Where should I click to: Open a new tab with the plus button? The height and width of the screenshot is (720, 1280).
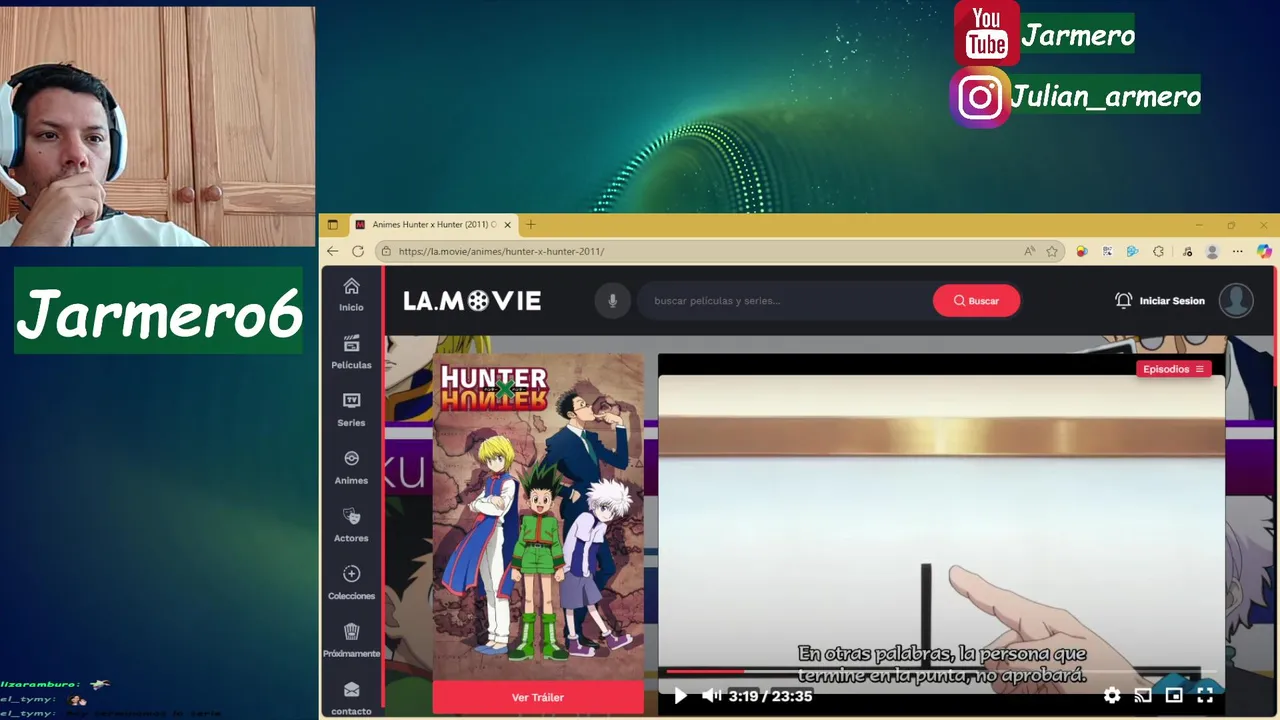click(531, 225)
